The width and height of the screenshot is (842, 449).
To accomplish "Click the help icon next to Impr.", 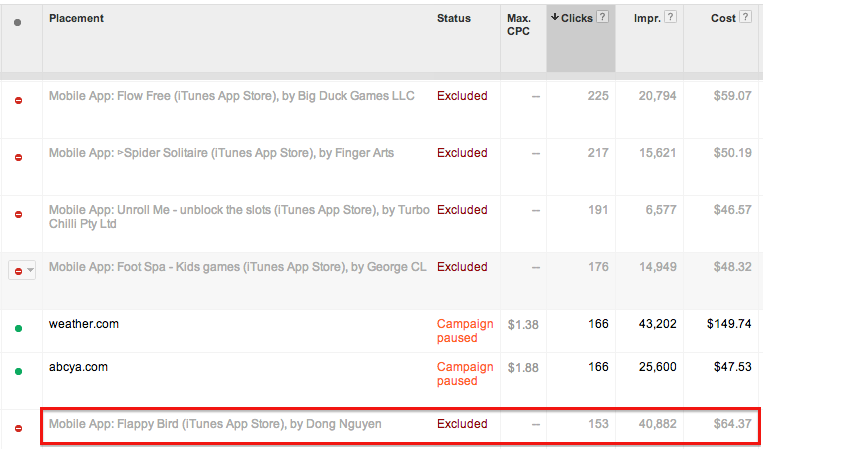I will (670, 17).
